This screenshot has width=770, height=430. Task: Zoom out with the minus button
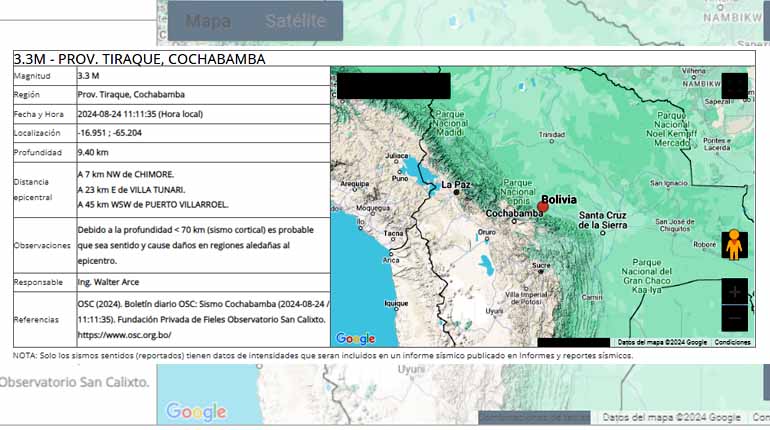click(734, 317)
